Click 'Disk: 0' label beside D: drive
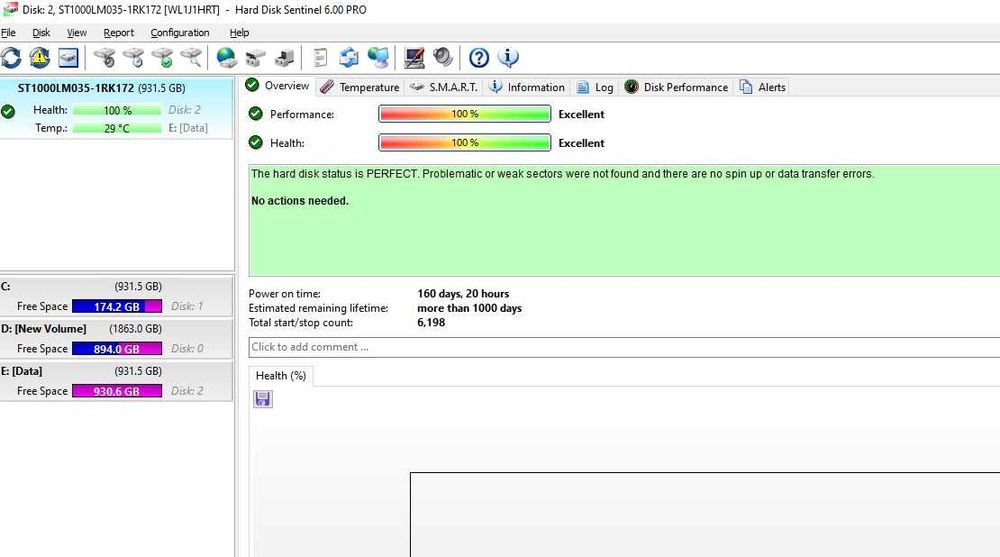The height and width of the screenshot is (557, 1000). point(187,348)
